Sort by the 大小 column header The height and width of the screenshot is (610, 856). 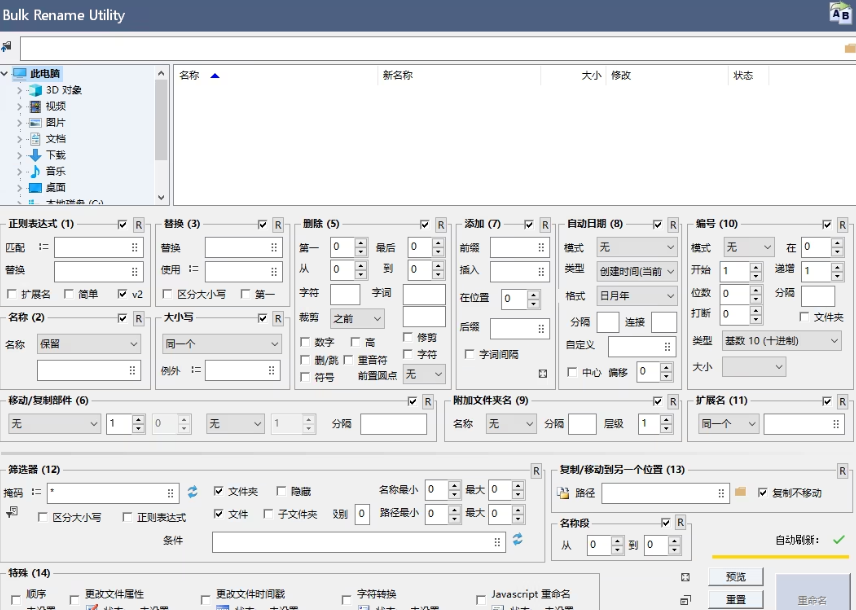coord(591,75)
